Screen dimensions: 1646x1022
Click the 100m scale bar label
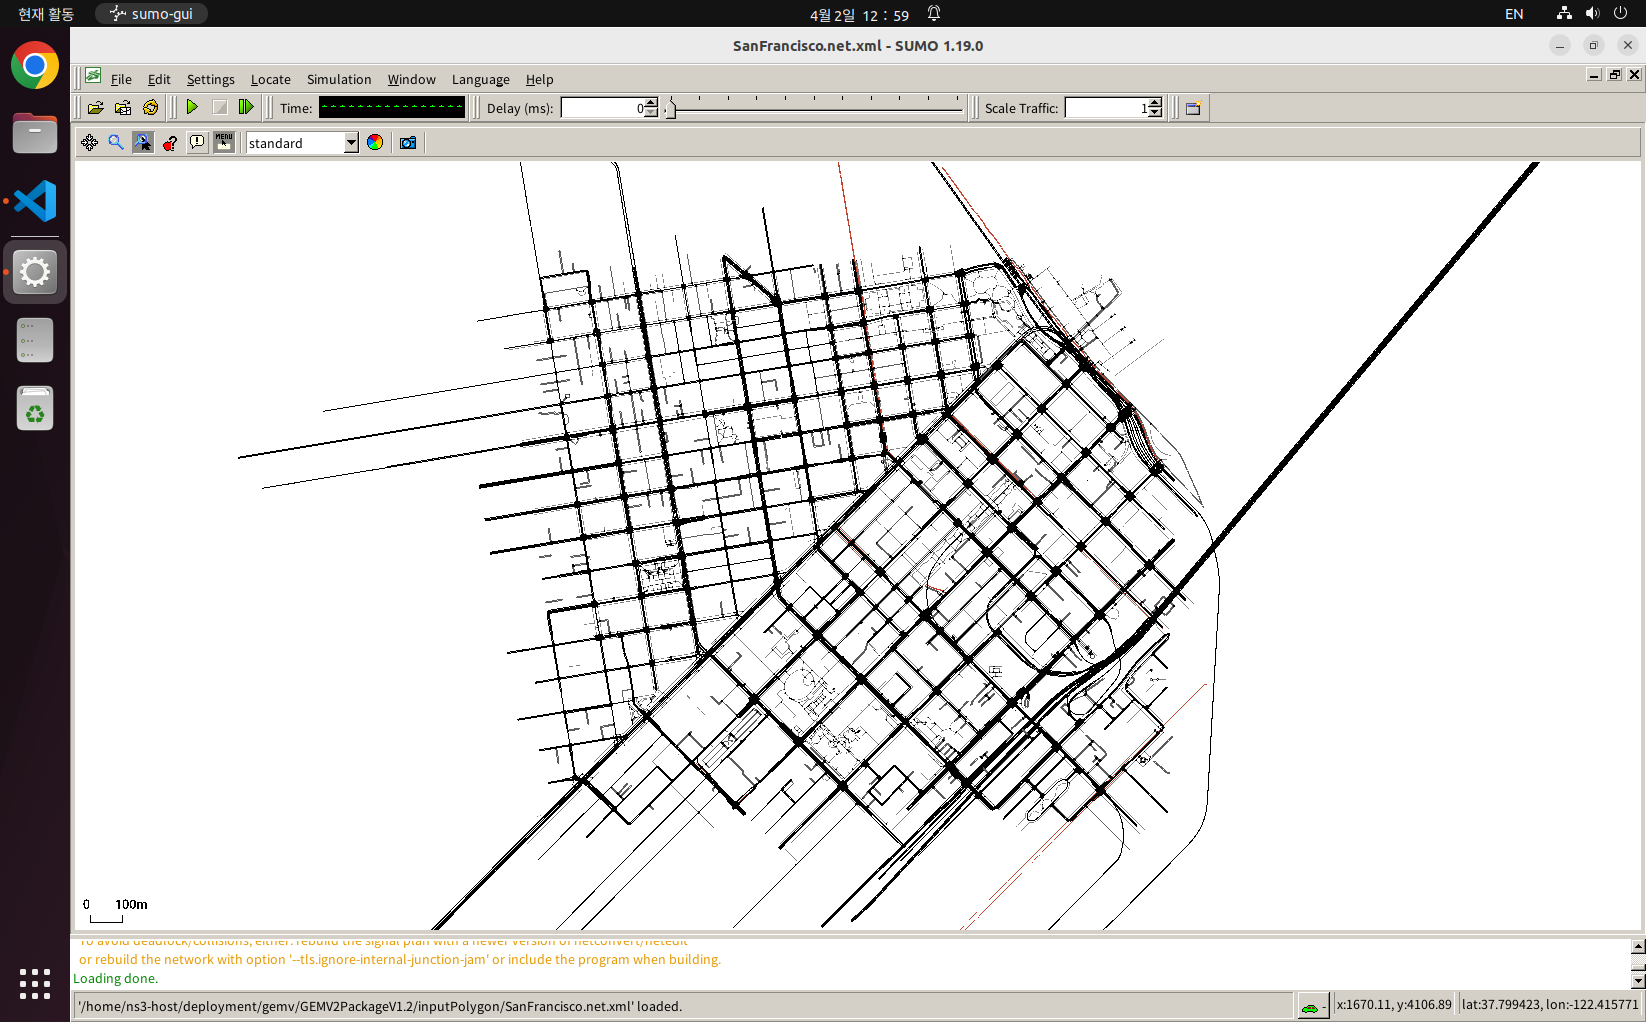(131, 904)
